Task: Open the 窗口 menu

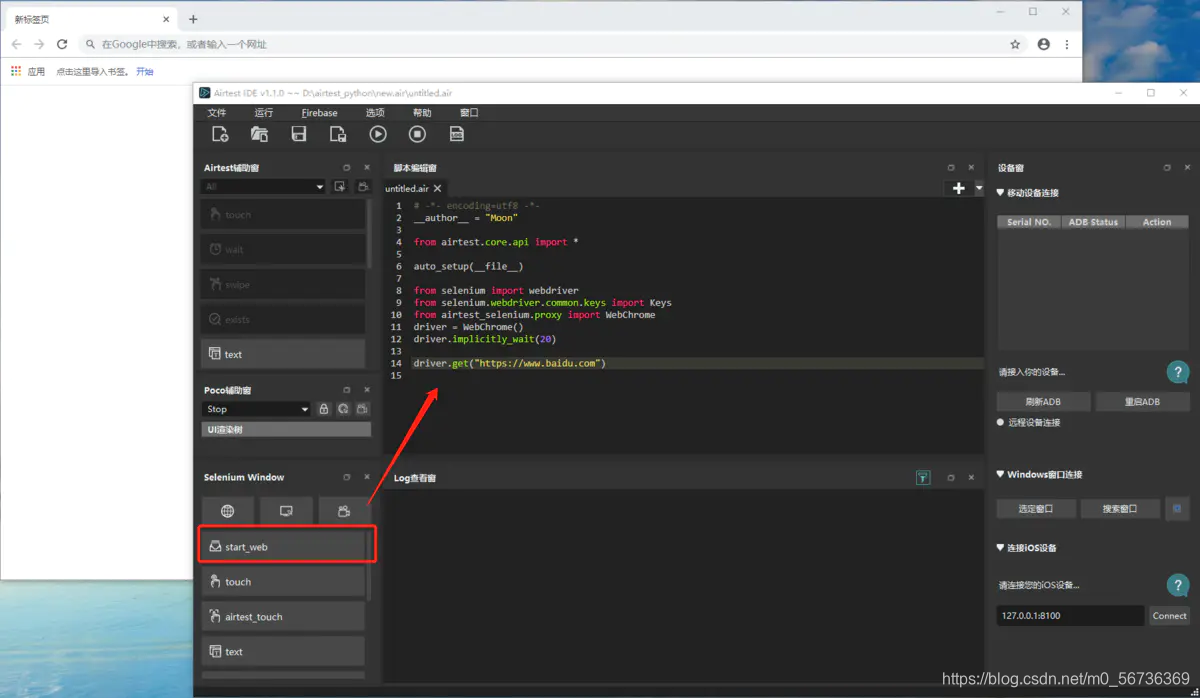Action: point(469,113)
